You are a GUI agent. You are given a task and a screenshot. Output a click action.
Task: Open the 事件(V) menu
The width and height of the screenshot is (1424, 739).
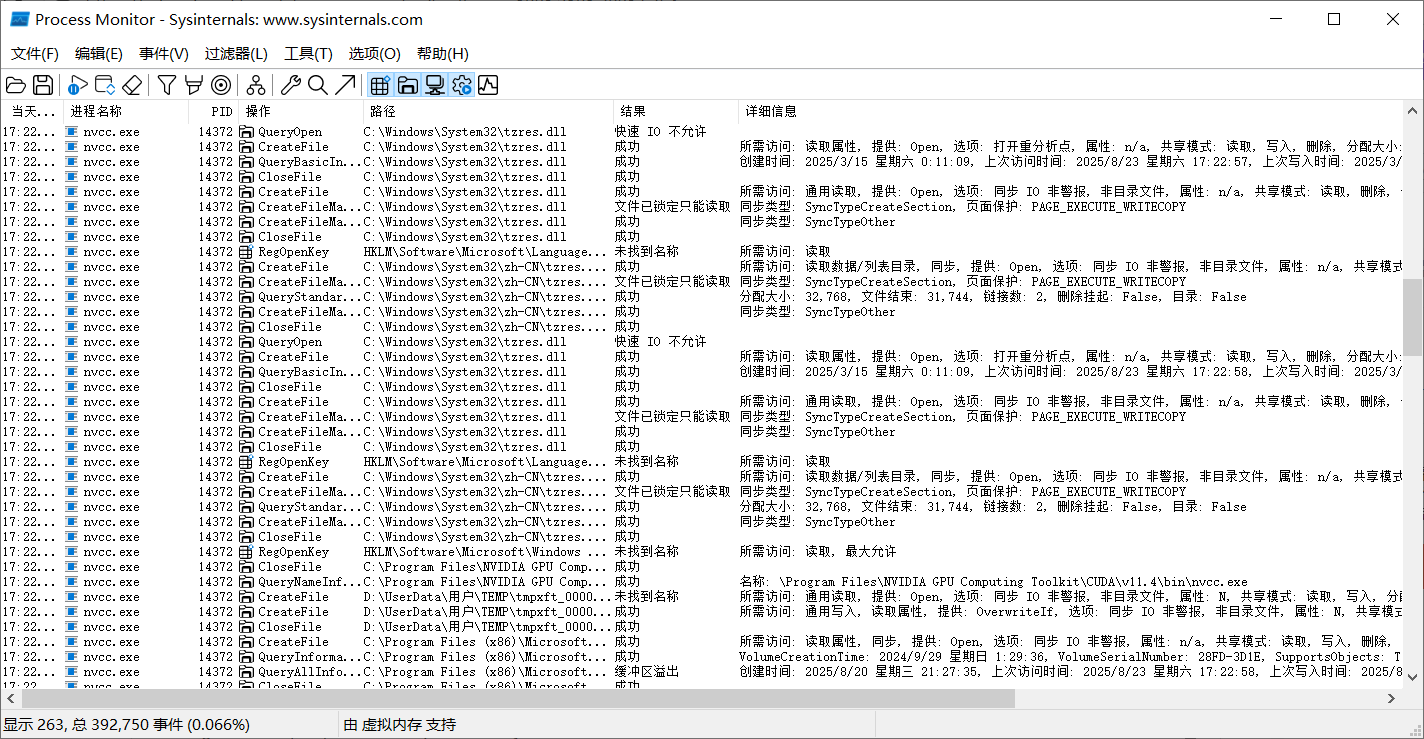164,54
